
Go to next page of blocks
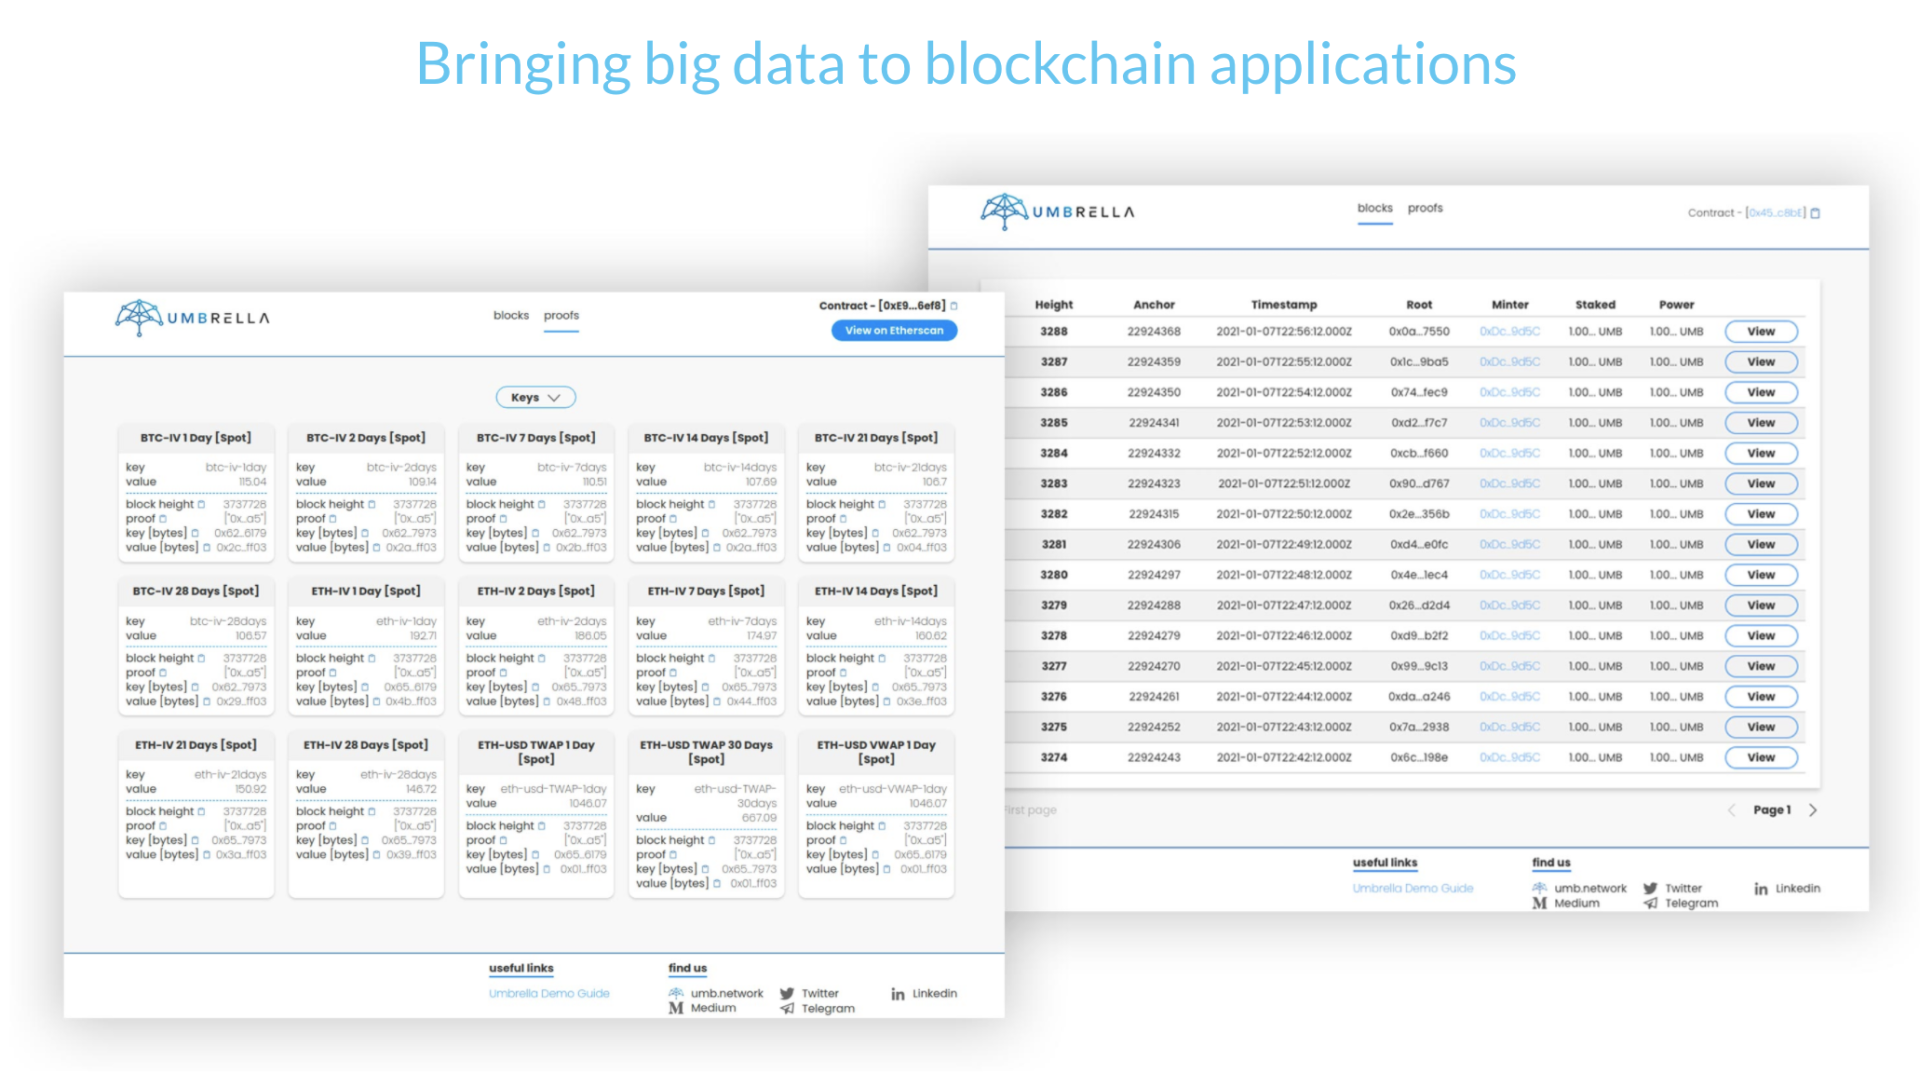[1813, 811]
